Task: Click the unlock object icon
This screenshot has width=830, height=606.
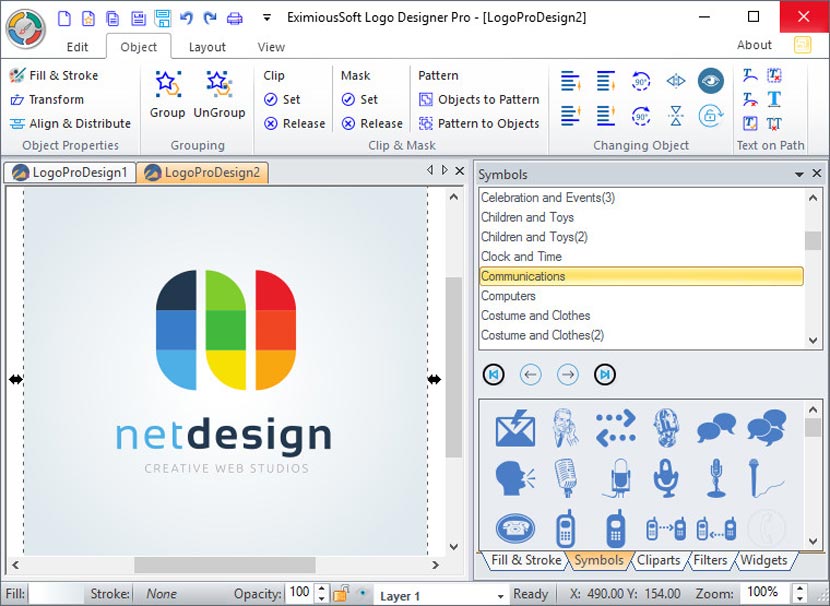Action: (710, 118)
